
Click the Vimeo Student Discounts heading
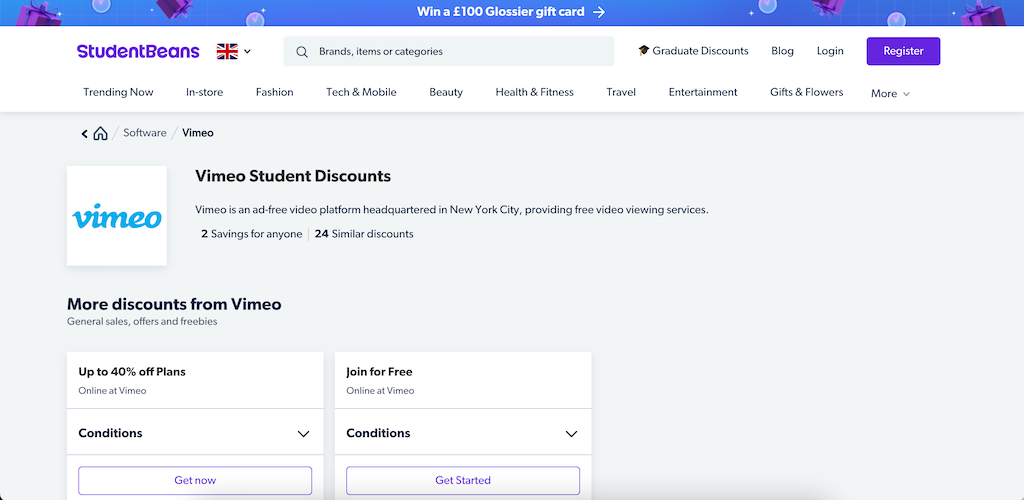(x=293, y=176)
